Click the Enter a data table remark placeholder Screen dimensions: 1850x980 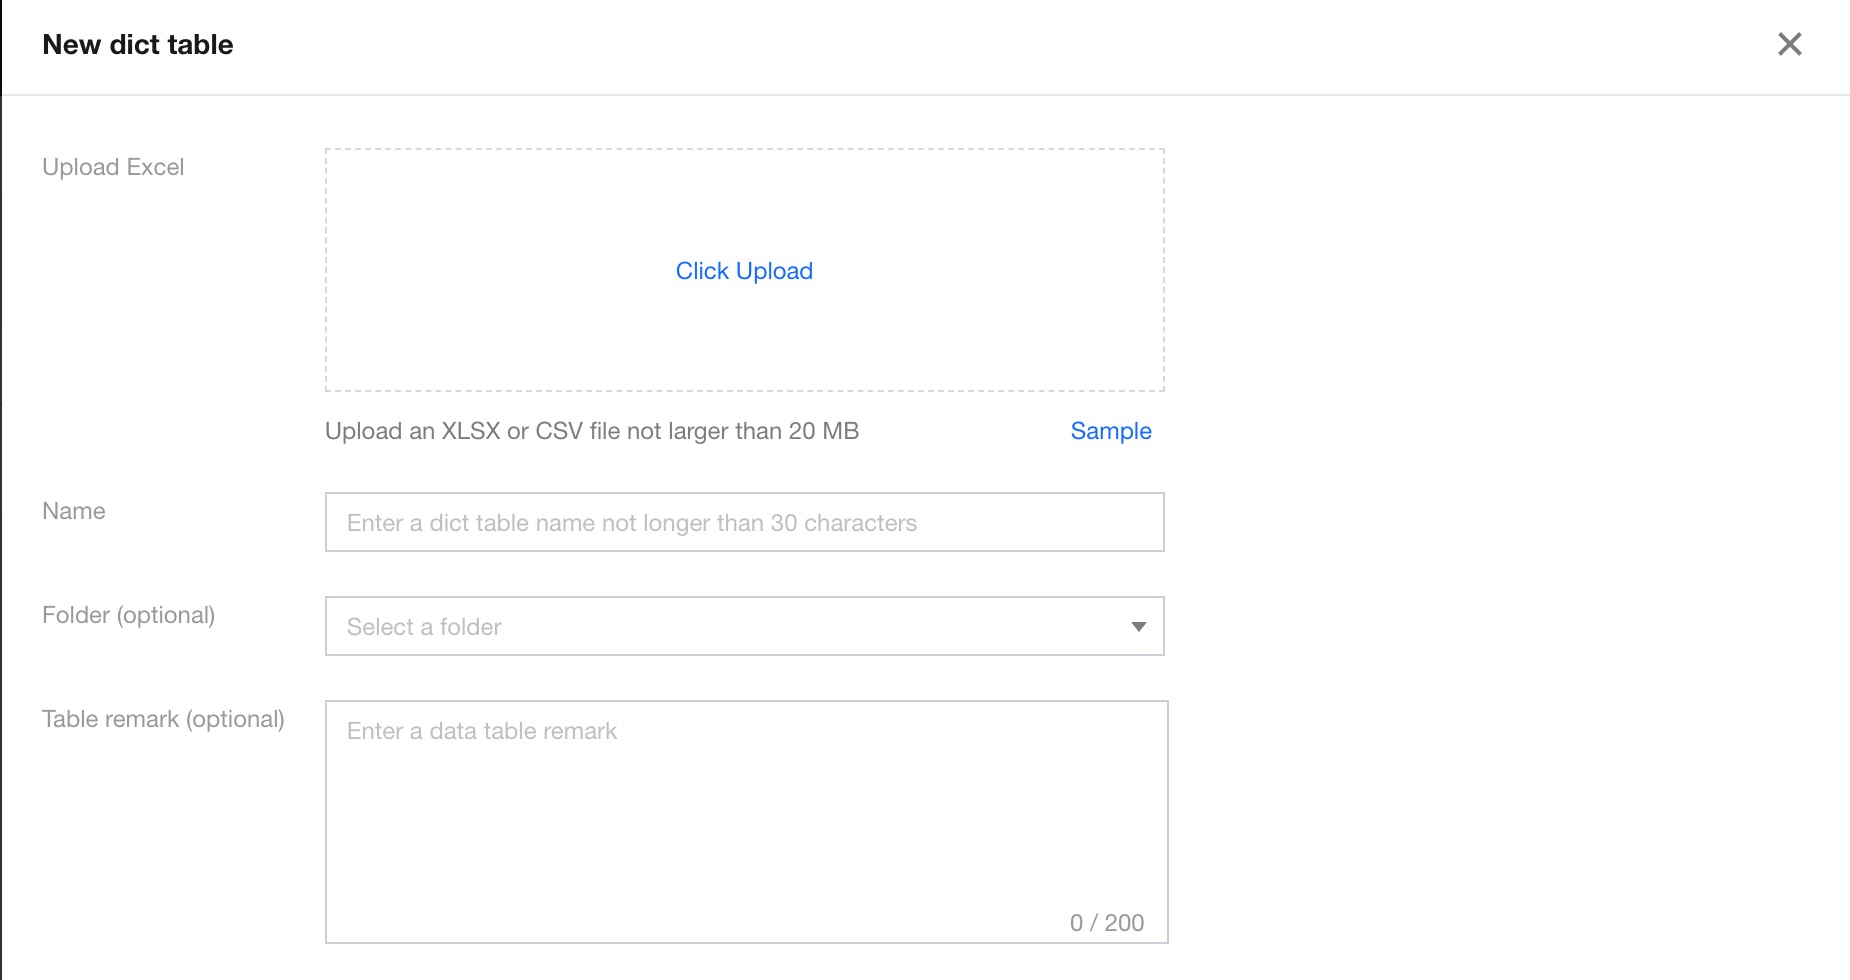point(482,731)
